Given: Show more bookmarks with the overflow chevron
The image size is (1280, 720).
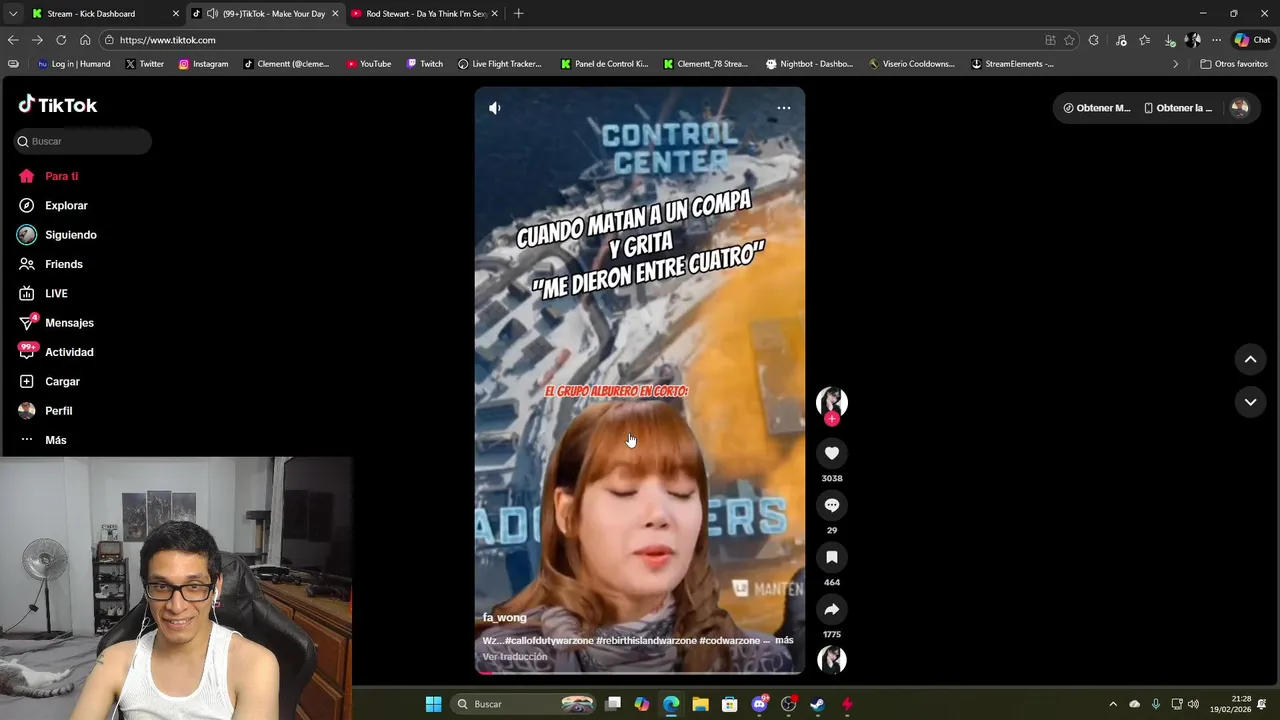Looking at the screenshot, I should pyautogui.click(x=1176, y=64).
